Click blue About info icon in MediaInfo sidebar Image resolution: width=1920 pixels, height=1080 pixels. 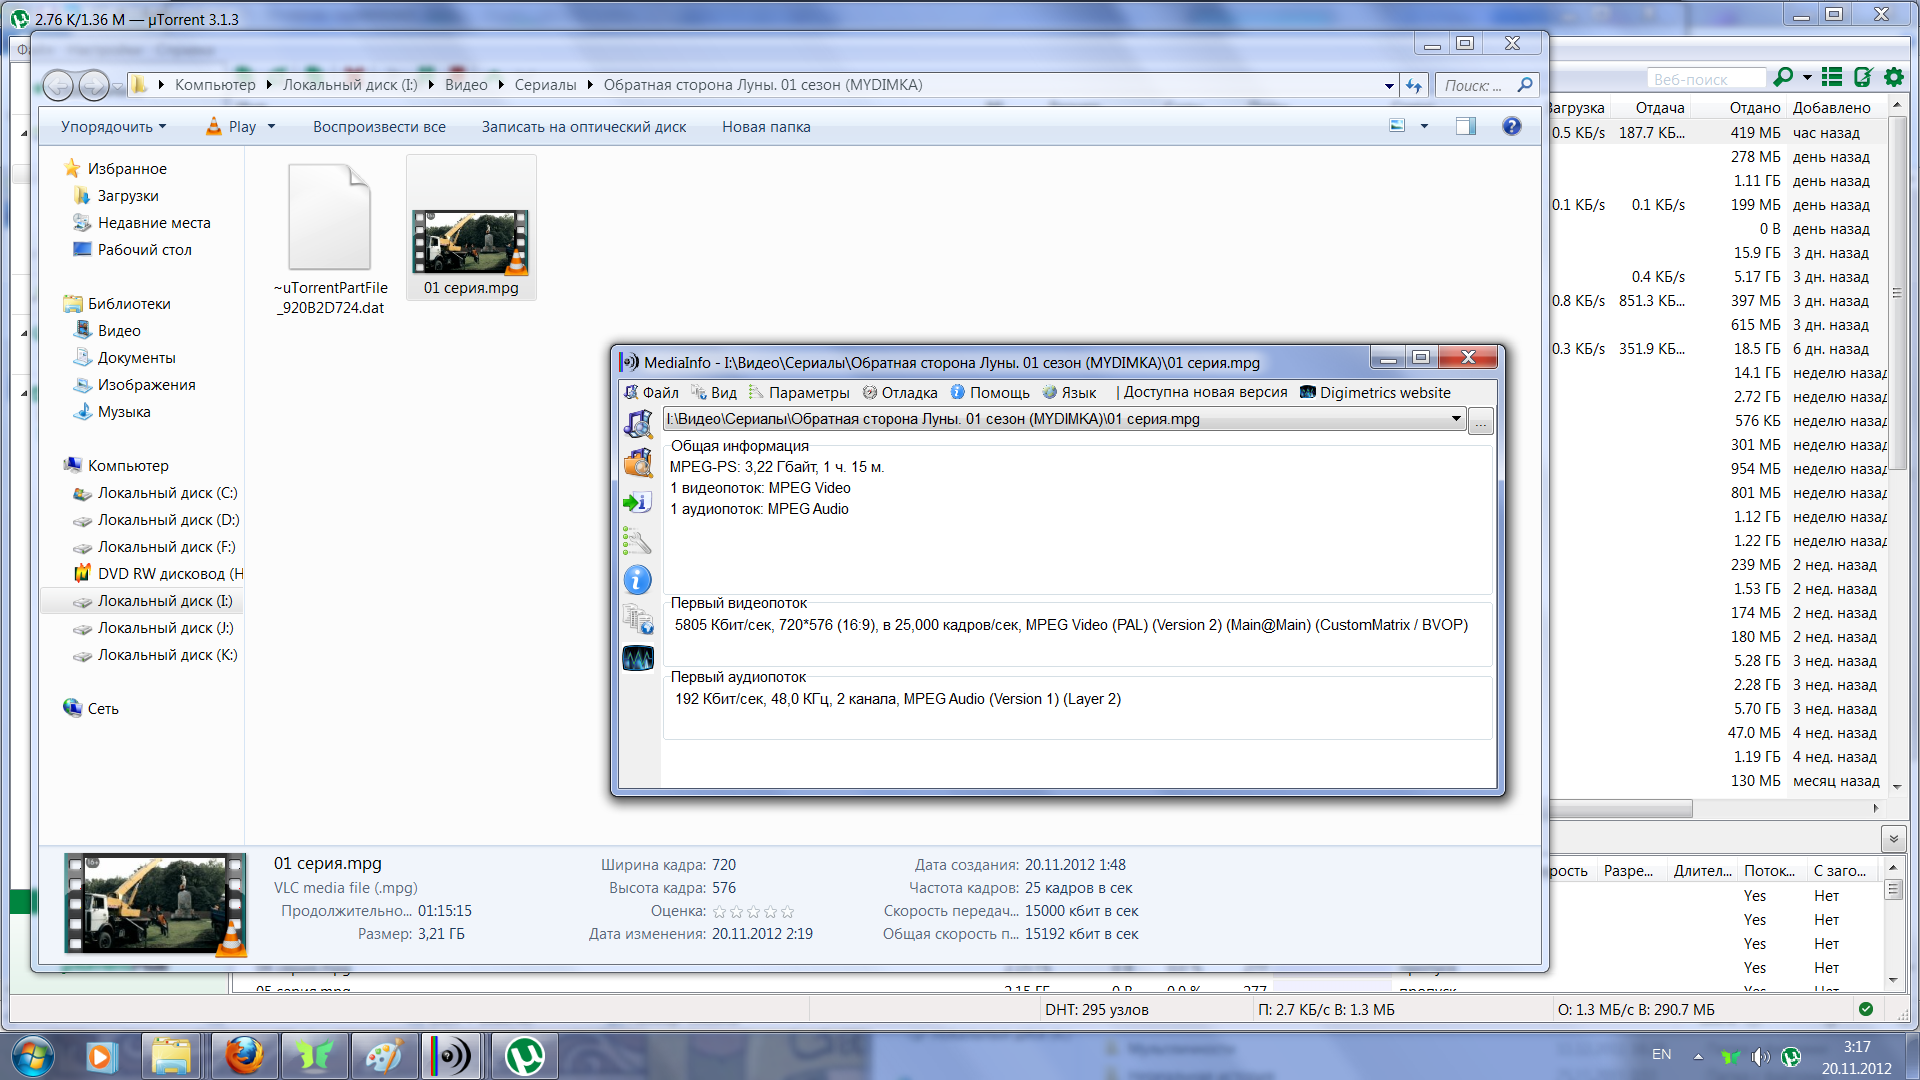[x=638, y=580]
